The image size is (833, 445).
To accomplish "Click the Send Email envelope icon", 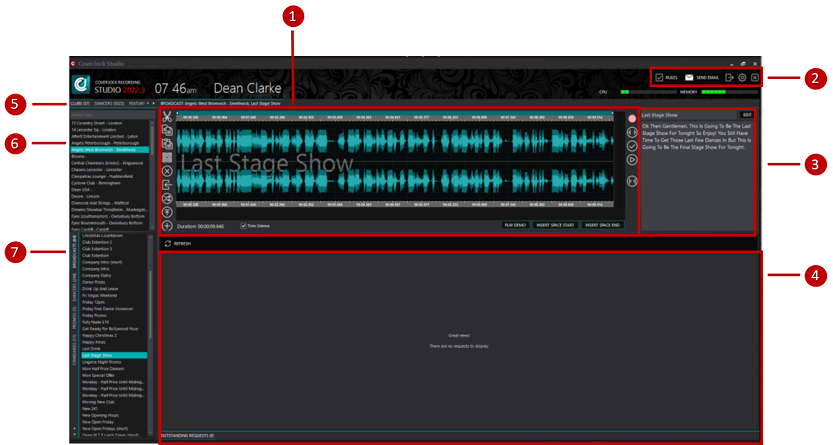I will 689,77.
